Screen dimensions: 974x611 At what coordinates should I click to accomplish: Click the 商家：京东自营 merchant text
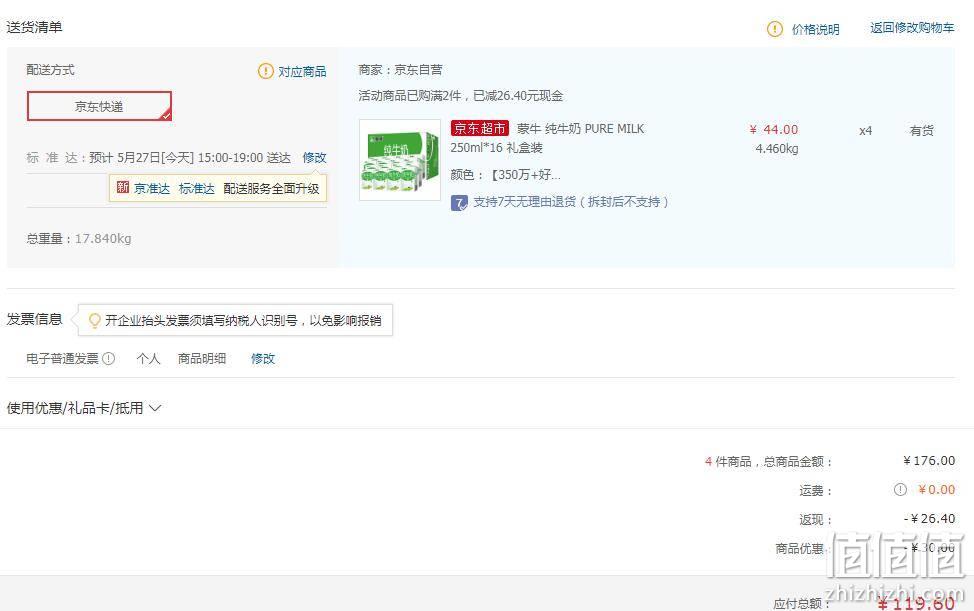(x=401, y=70)
